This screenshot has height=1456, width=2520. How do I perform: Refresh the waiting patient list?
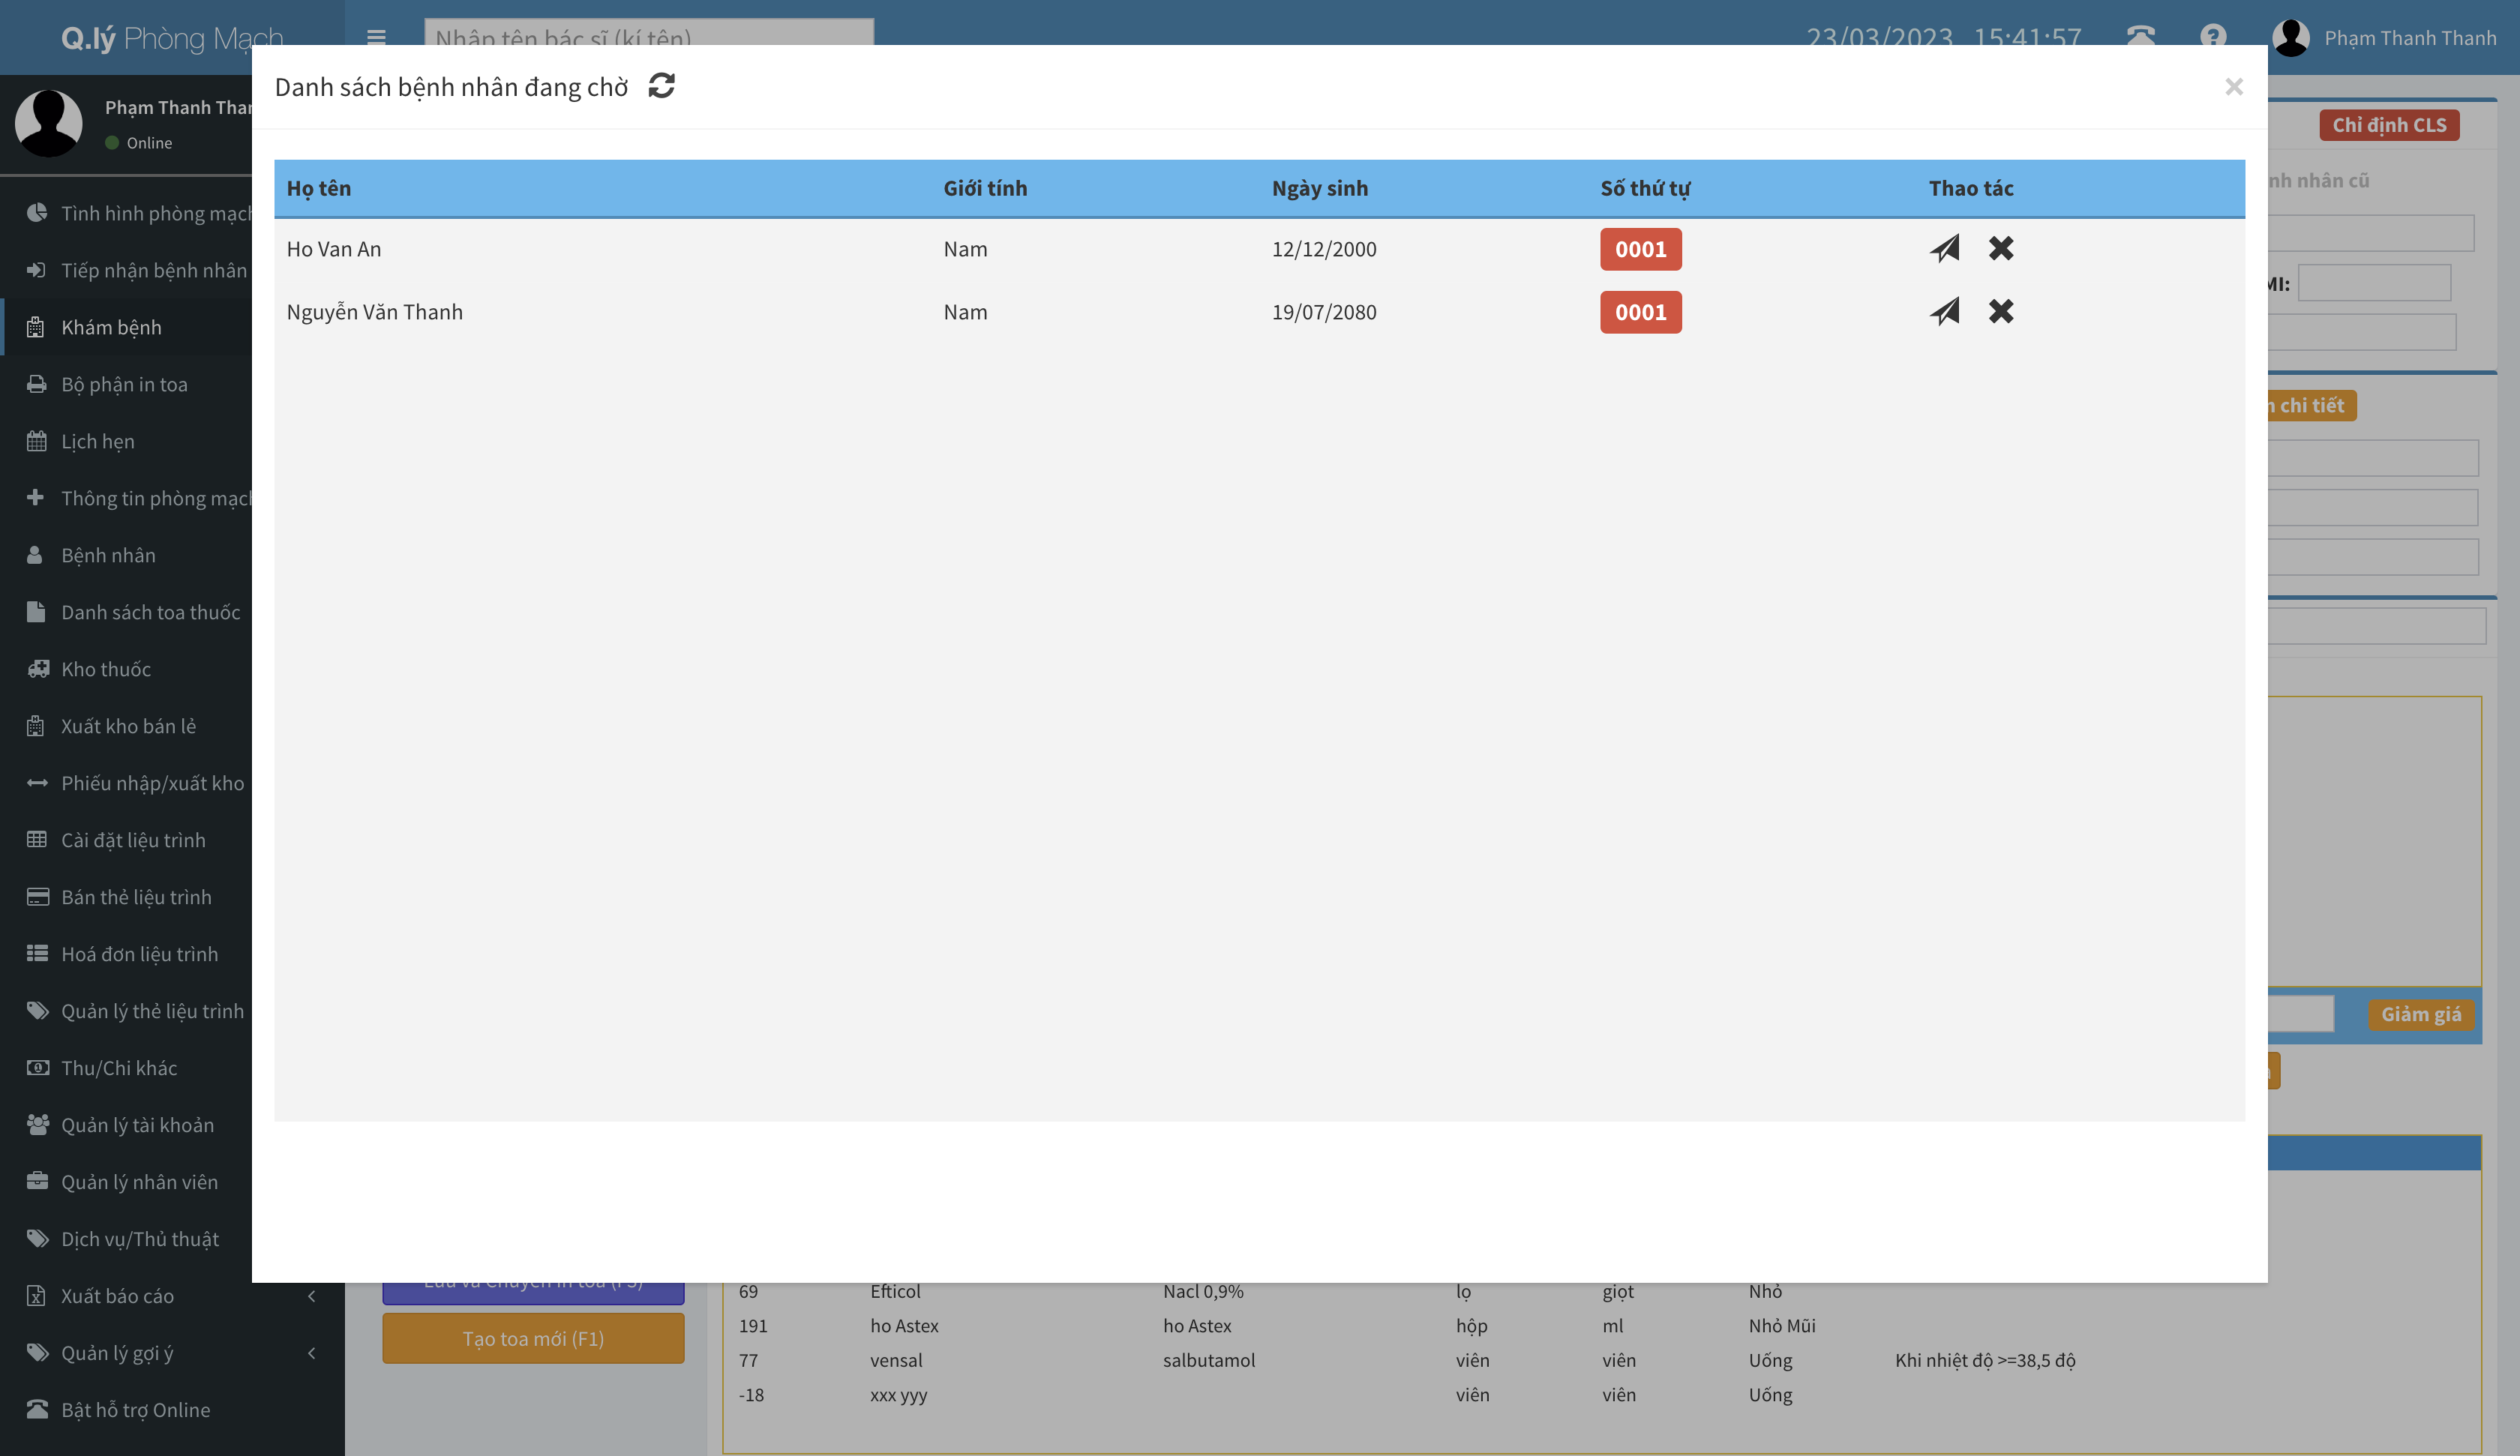click(661, 86)
